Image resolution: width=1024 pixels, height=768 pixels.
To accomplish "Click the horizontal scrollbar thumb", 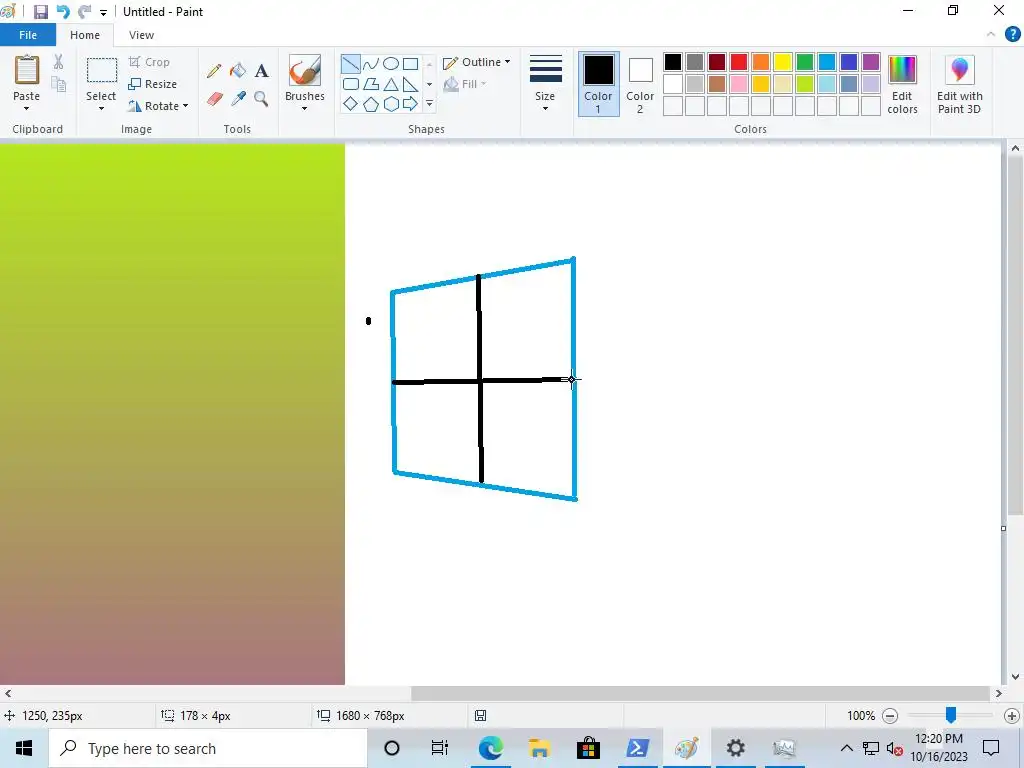I will (x=700, y=694).
